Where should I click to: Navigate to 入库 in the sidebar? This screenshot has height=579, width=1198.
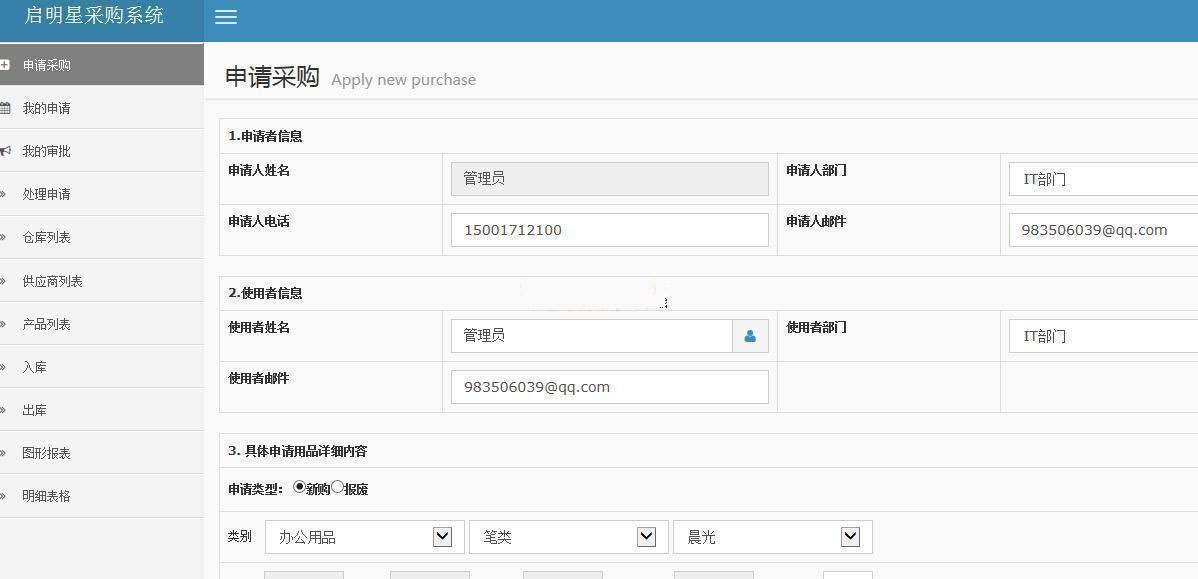(34, 367)
